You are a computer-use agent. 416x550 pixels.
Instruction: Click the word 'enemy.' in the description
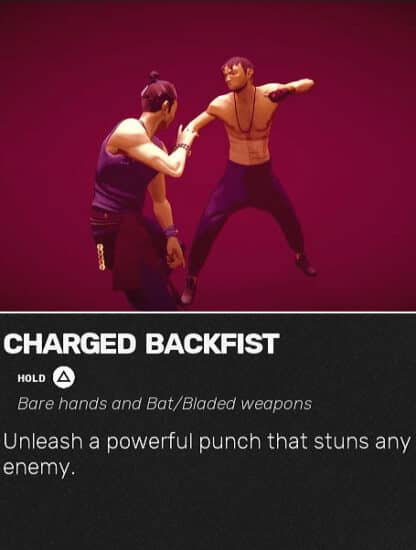coord(39,468)
